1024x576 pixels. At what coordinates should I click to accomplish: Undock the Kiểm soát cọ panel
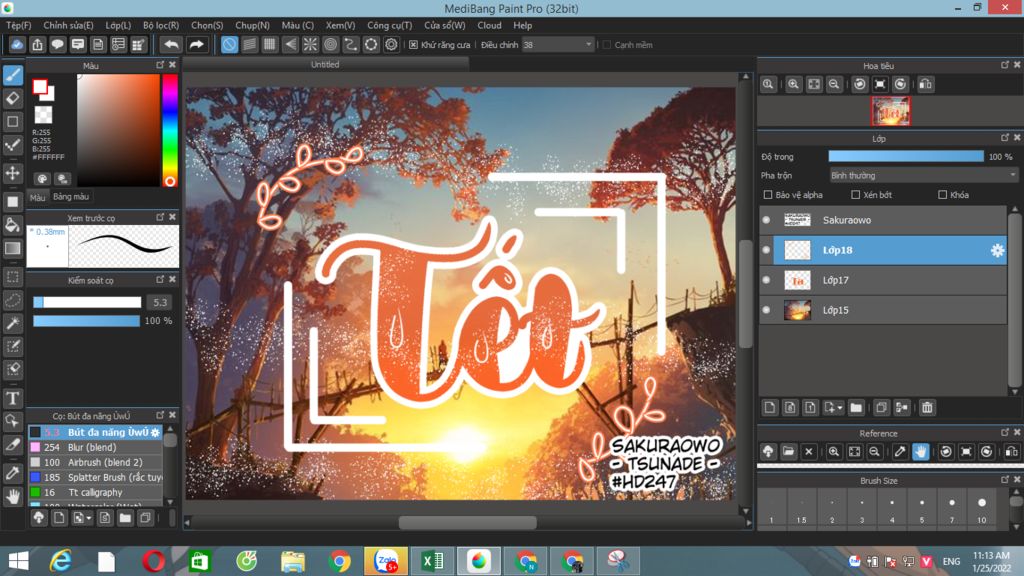(160, 280)
